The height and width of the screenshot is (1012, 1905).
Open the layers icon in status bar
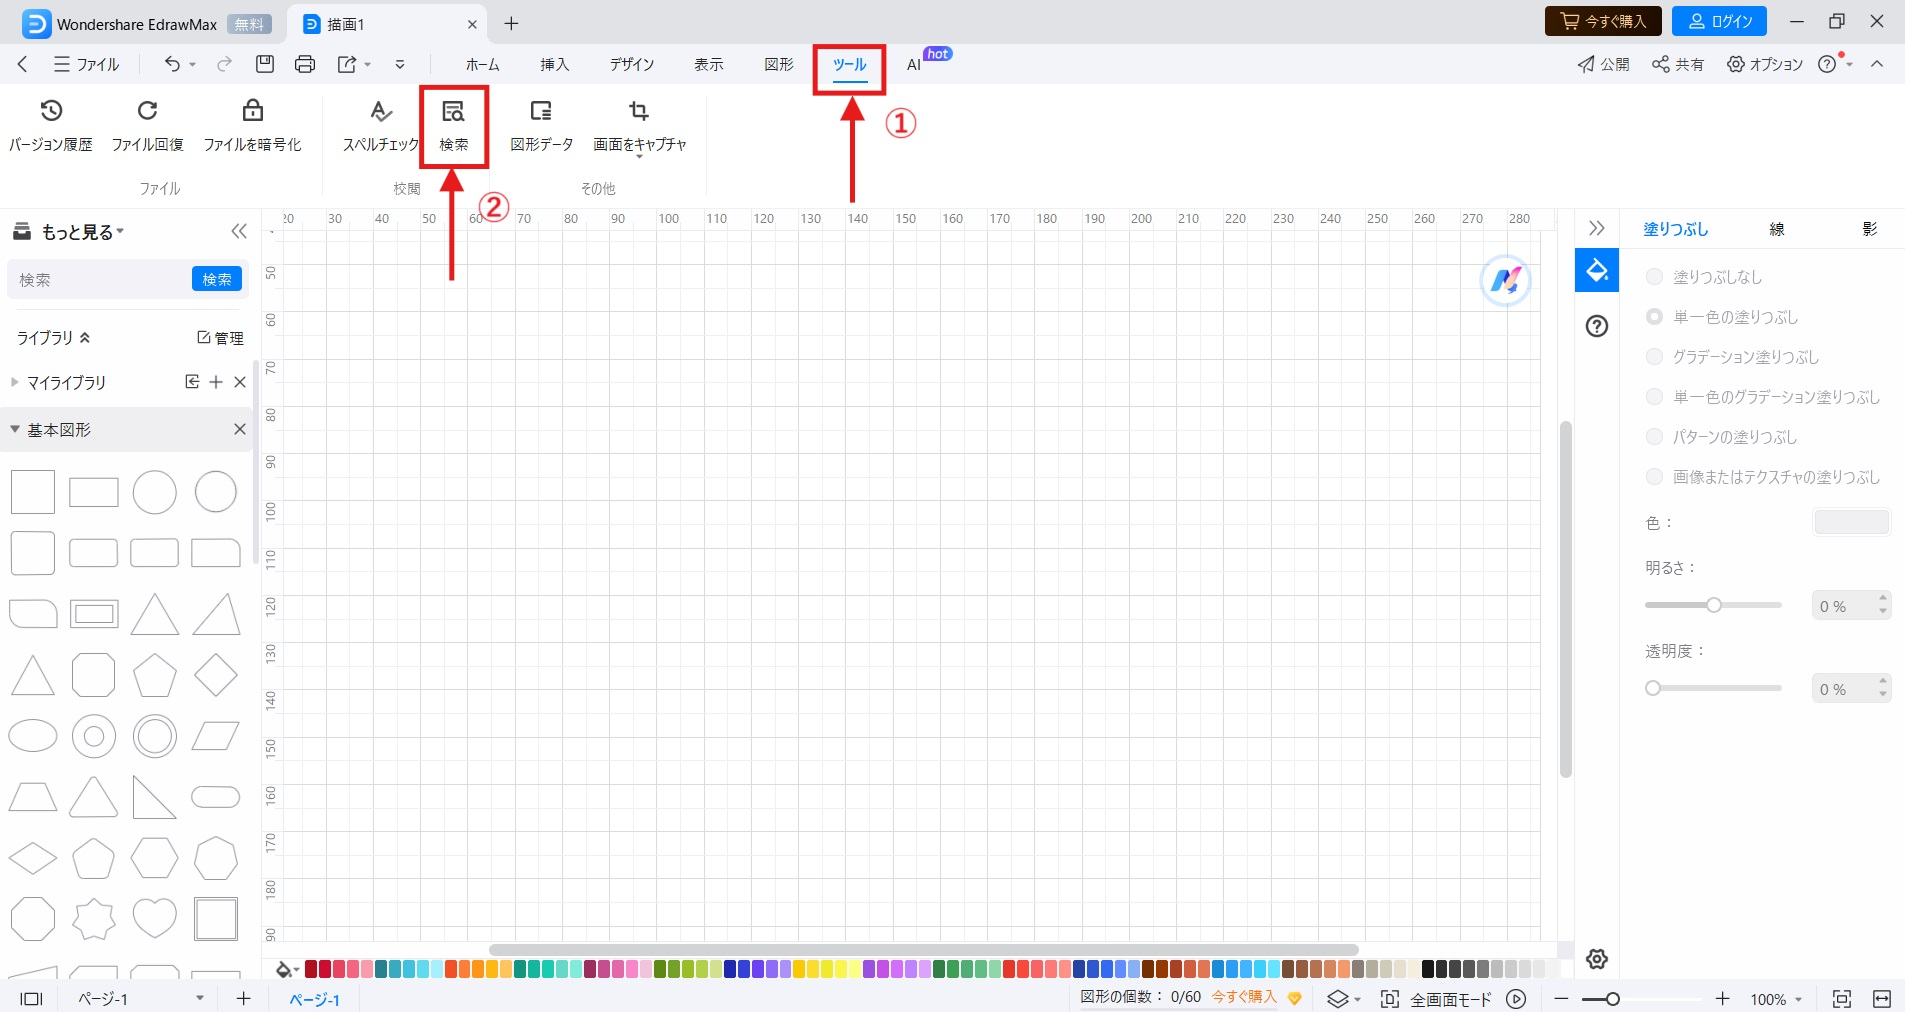1337,998
